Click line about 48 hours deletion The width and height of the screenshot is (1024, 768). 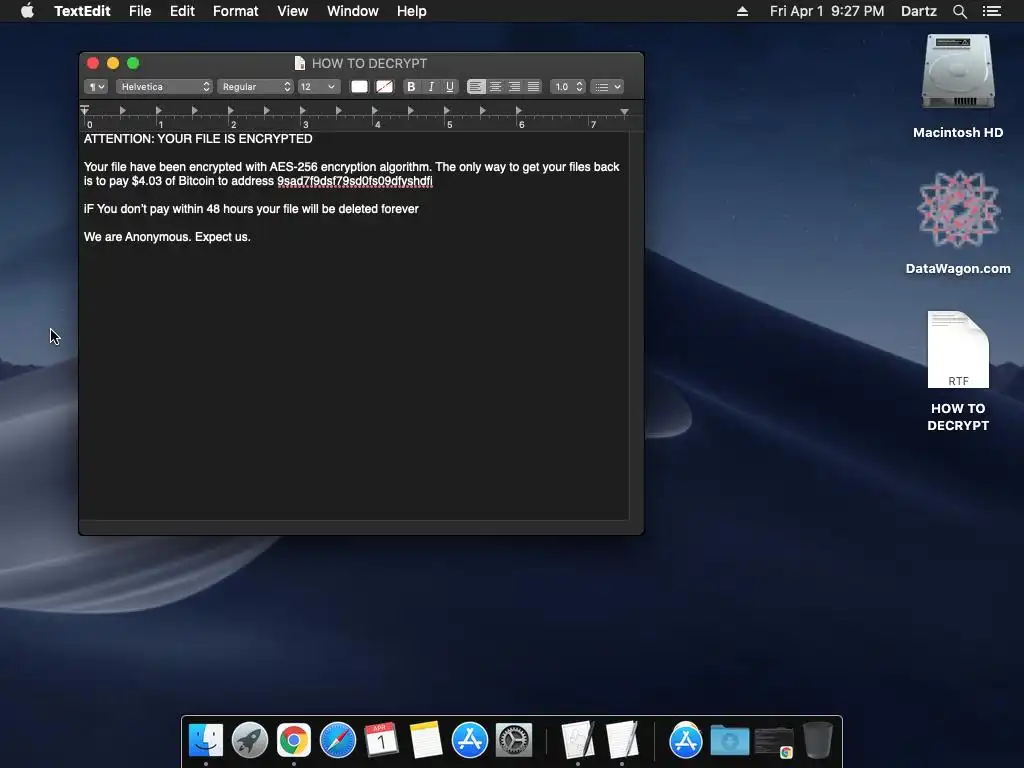coord(251,209)
